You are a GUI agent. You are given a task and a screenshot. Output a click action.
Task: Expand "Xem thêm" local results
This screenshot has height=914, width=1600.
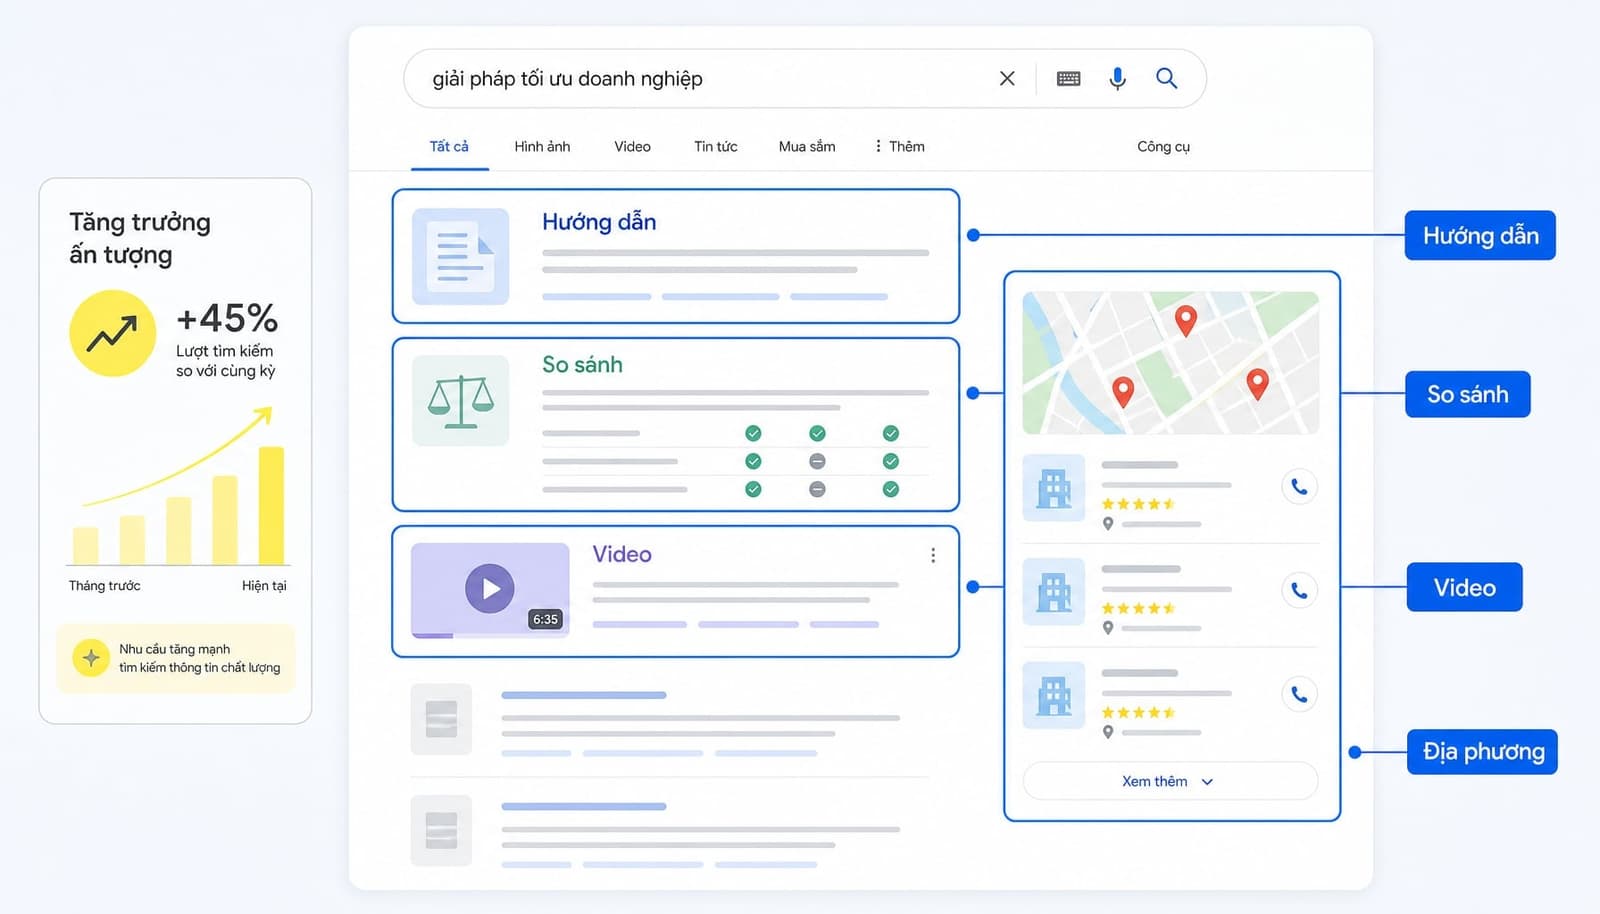1170,781
